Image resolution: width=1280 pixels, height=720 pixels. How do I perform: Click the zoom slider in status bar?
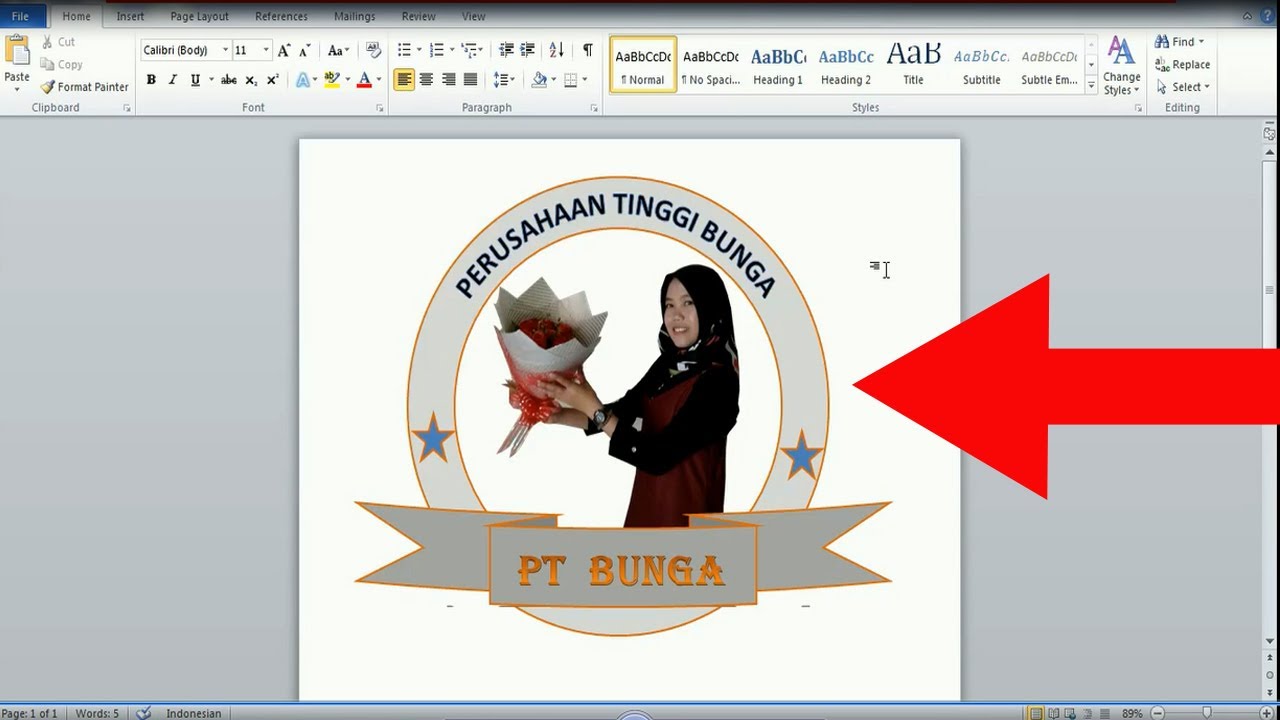point(1207,713)
